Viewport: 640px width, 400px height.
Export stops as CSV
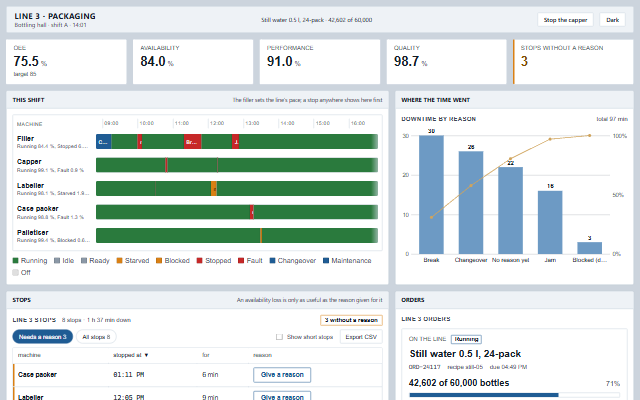[361, 337]
